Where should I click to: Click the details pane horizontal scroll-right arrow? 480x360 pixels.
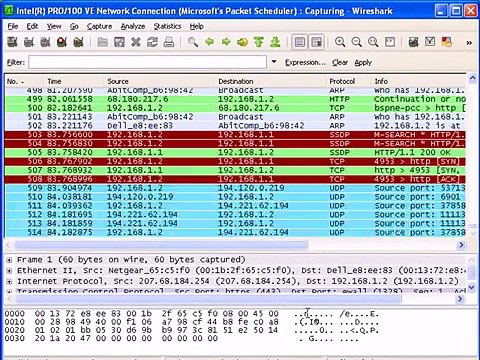point(460,299)
